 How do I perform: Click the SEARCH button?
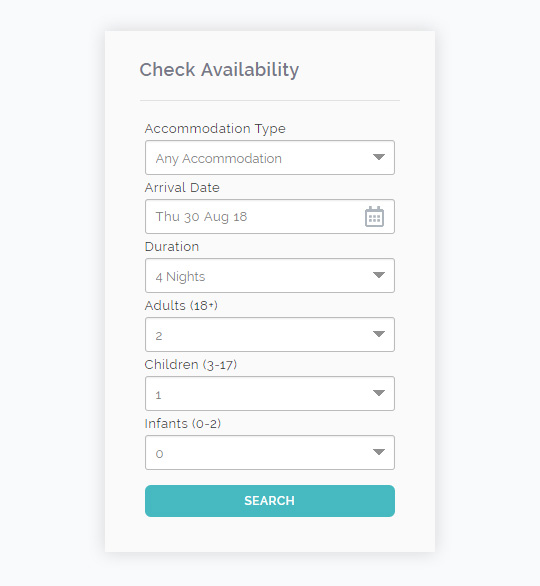270,501
